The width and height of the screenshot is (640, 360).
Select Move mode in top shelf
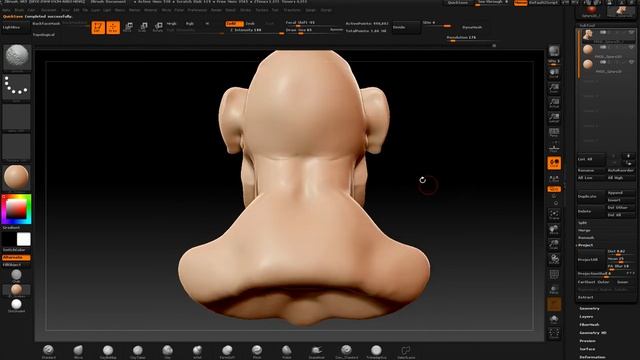coord(128,27)
